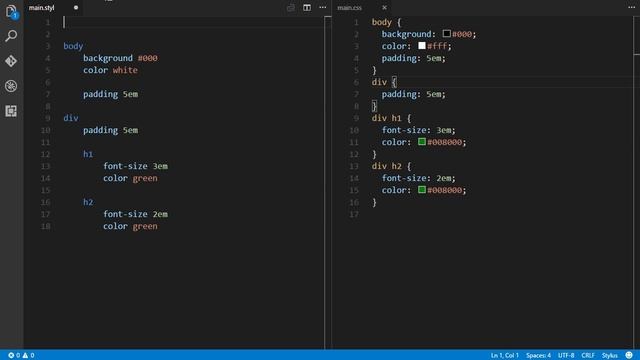Click 'font-size: 2em;' in main.css

(x=418, y=178)
